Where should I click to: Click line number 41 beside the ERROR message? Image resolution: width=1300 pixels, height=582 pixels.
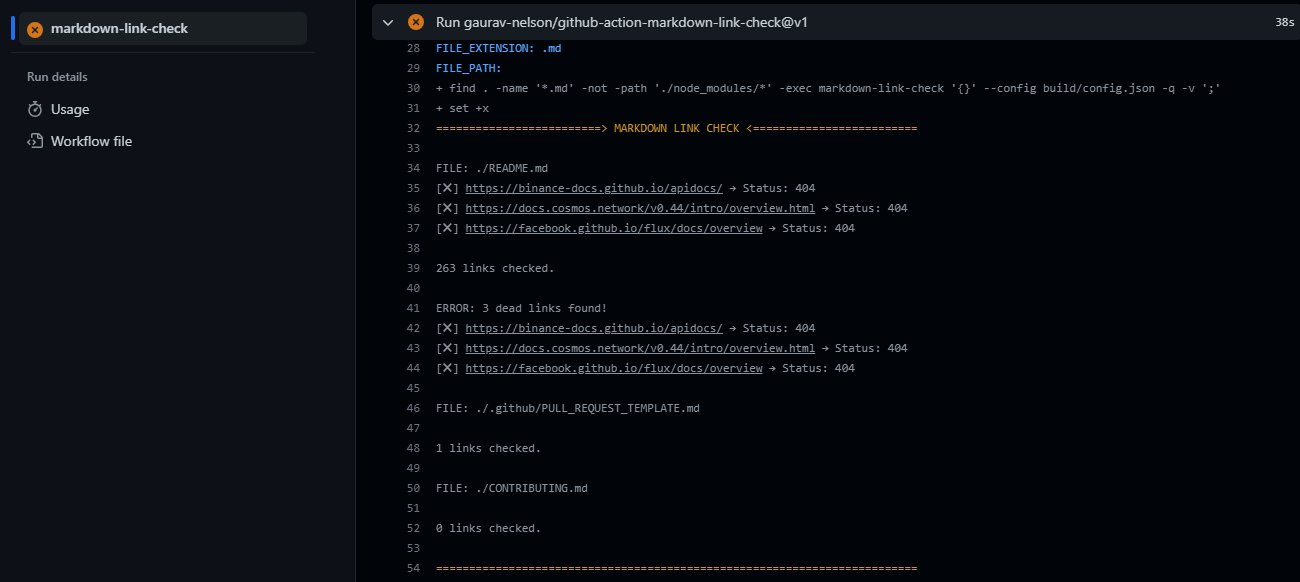click(413, 308)
